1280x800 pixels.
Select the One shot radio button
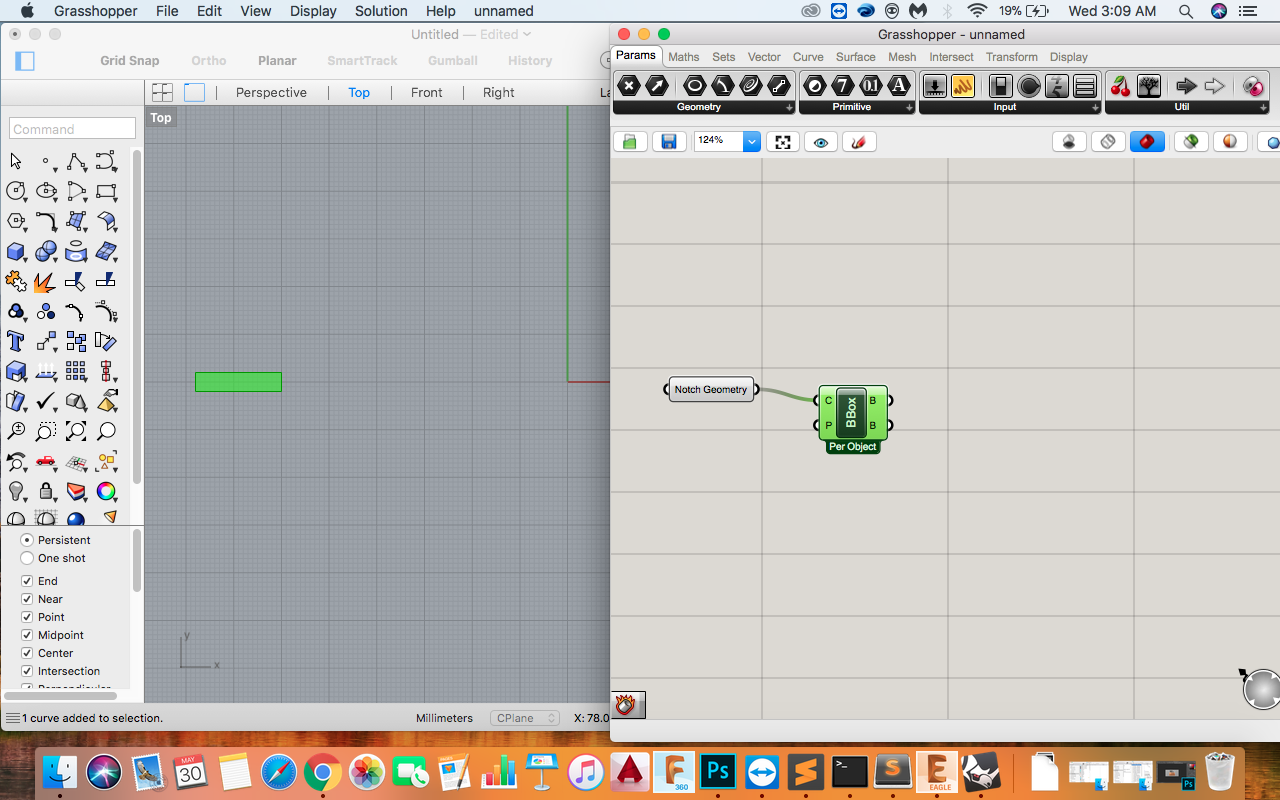[x=27, y=558]
